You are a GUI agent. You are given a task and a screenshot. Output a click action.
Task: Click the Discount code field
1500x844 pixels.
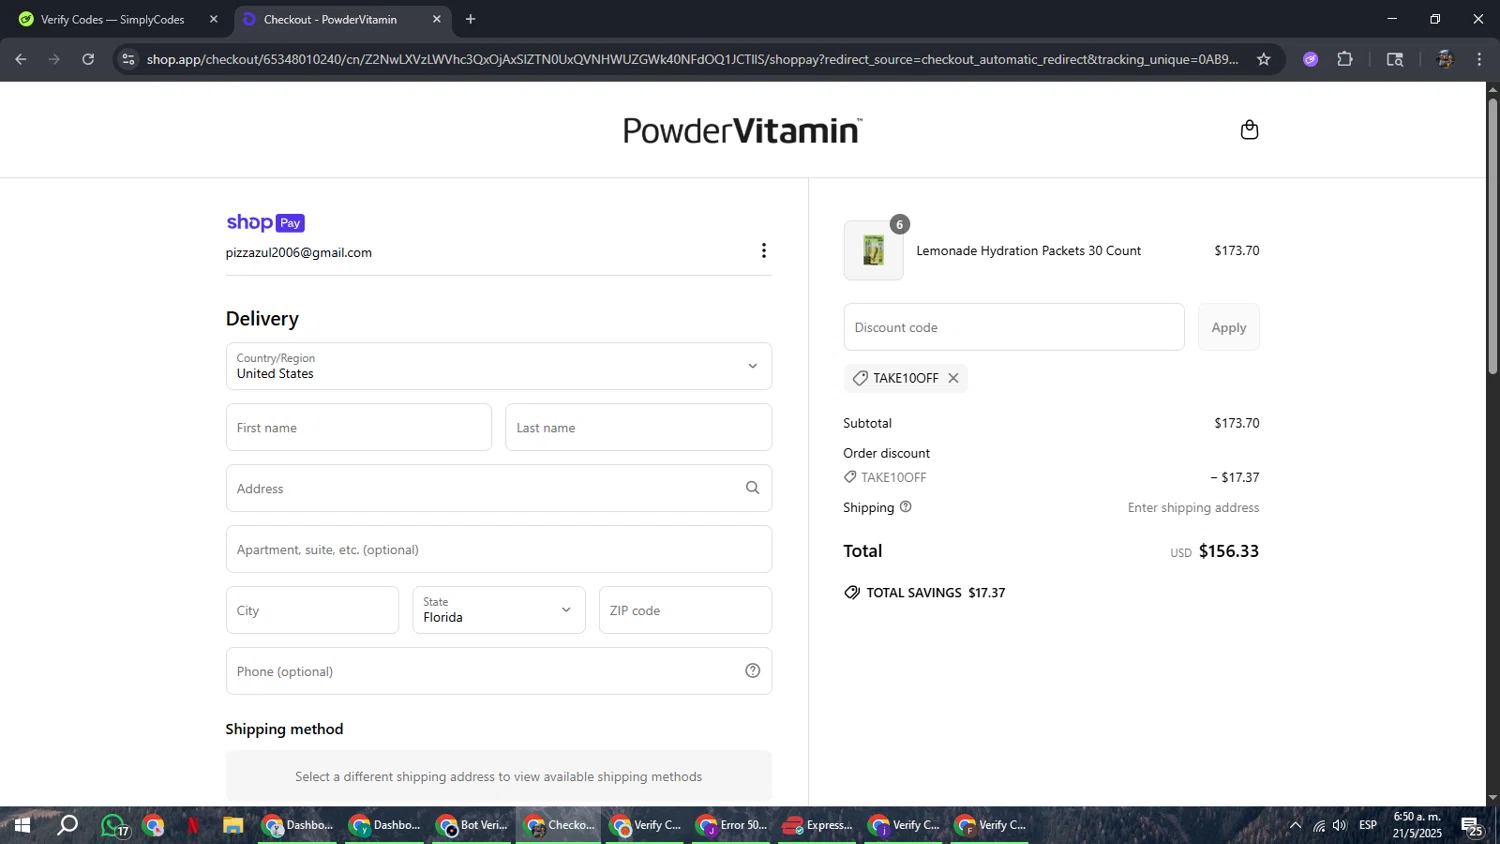1014,327
